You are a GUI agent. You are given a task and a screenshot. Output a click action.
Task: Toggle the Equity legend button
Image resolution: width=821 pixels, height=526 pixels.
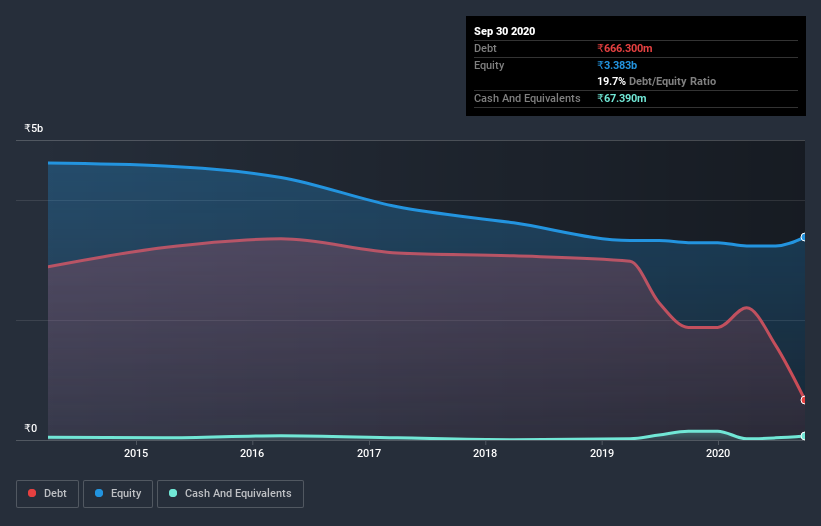coord(118,494)
